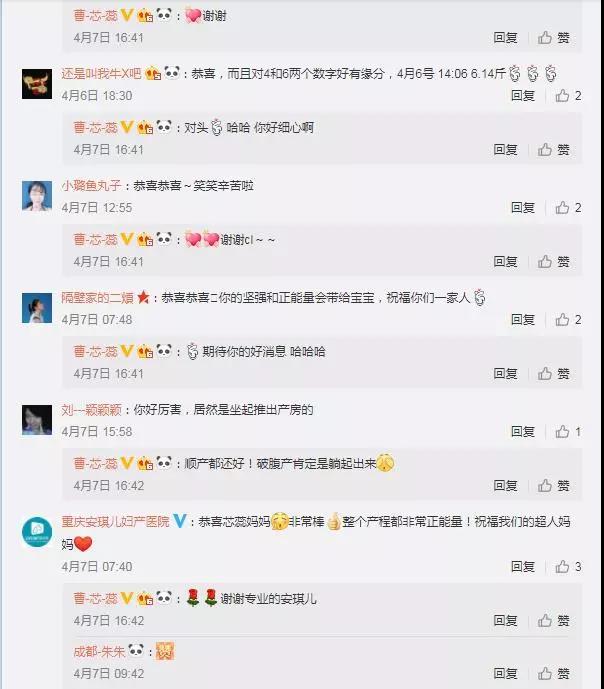Viewport: 604px width, 689px height.
Task: Reply to 成都-朱朱's comment
Action: click(505, 673)
